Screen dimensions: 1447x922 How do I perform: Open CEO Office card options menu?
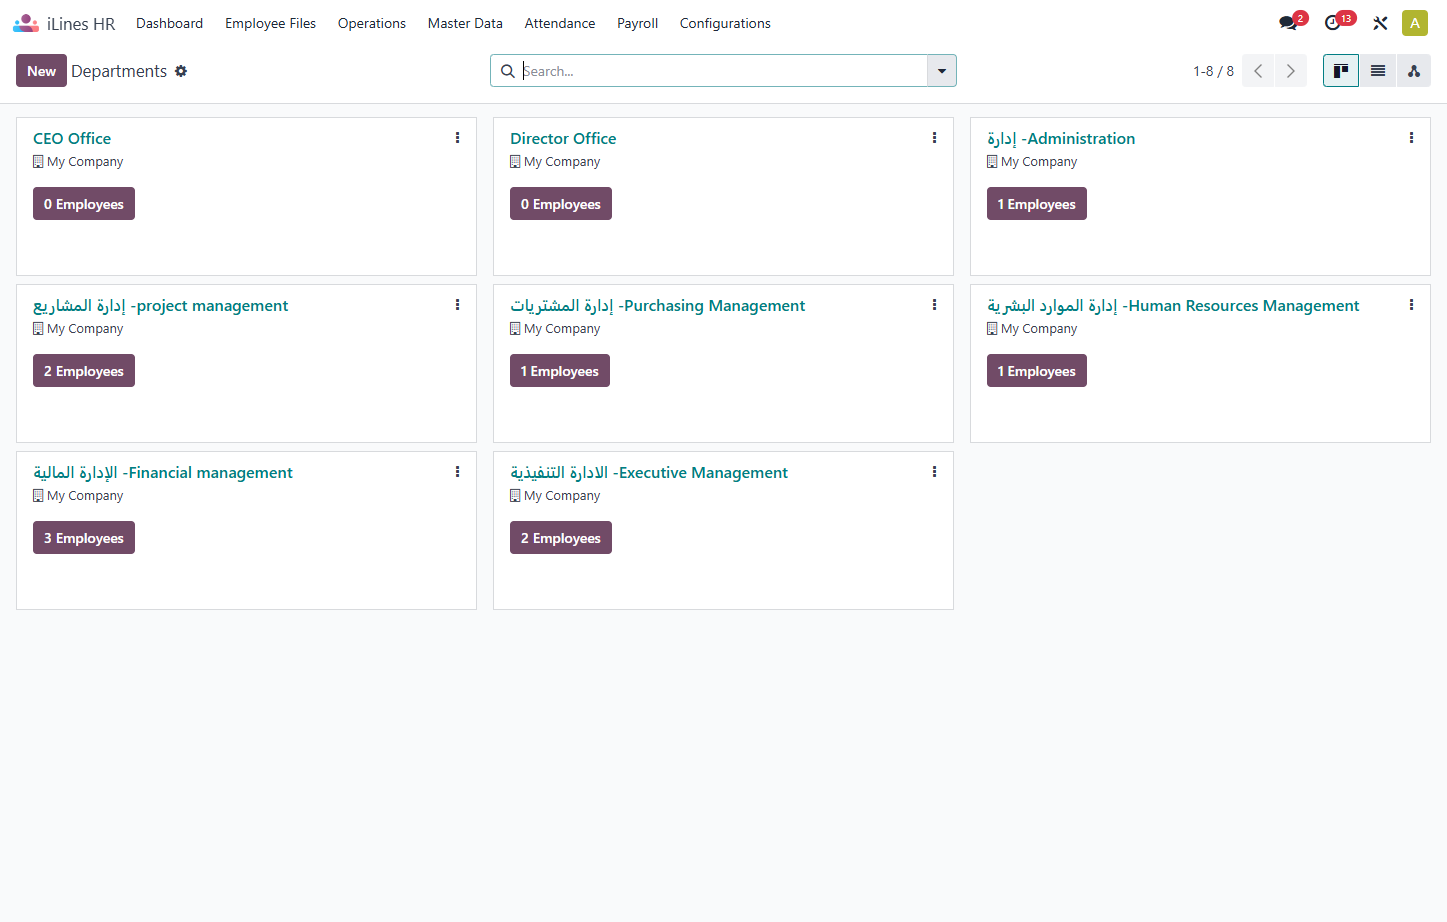(x=458, y=138)
